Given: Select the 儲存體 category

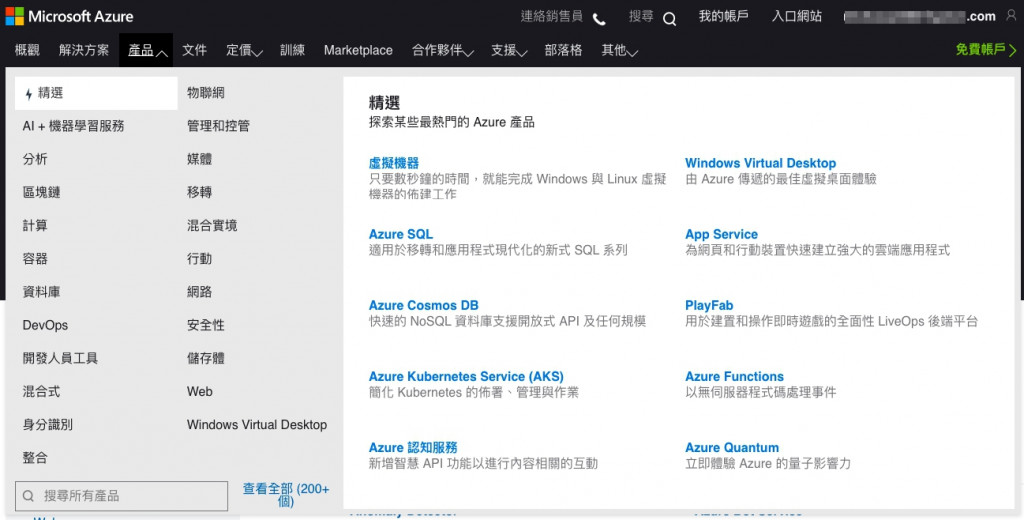Looking at the screenshot, I should coord(206,359).
